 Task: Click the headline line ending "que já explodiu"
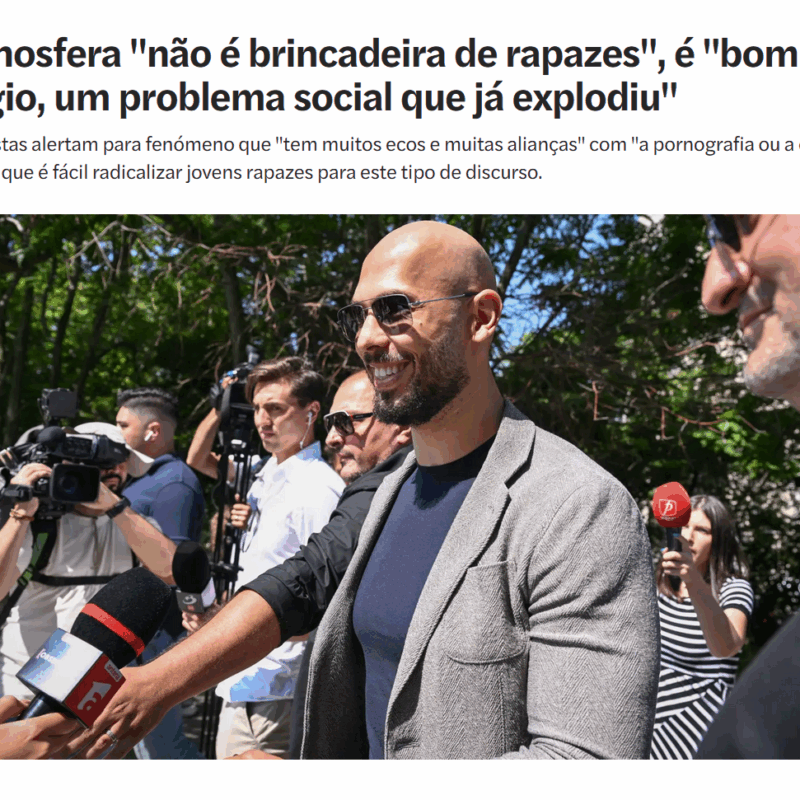[x=339, y=97]
